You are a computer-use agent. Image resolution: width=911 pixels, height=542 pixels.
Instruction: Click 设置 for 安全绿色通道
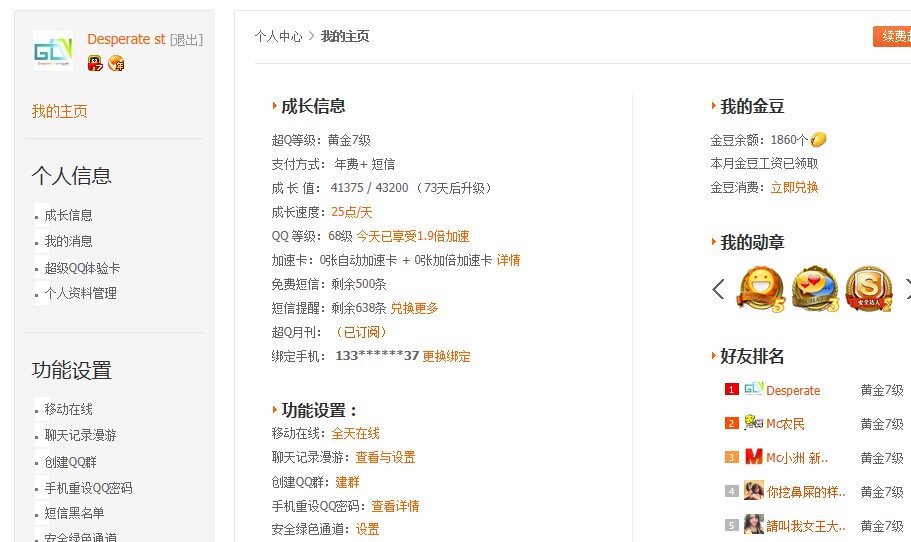[367, 529]
